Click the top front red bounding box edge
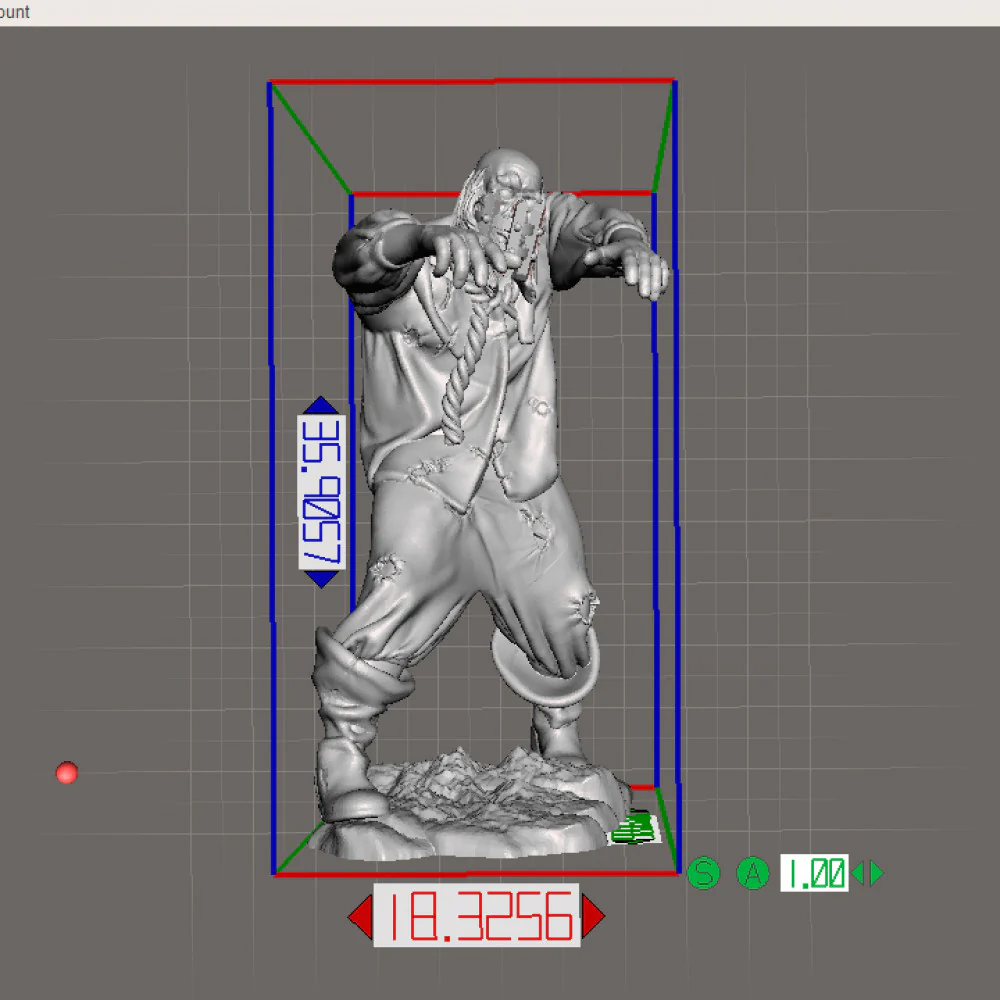 click(473, 82)
